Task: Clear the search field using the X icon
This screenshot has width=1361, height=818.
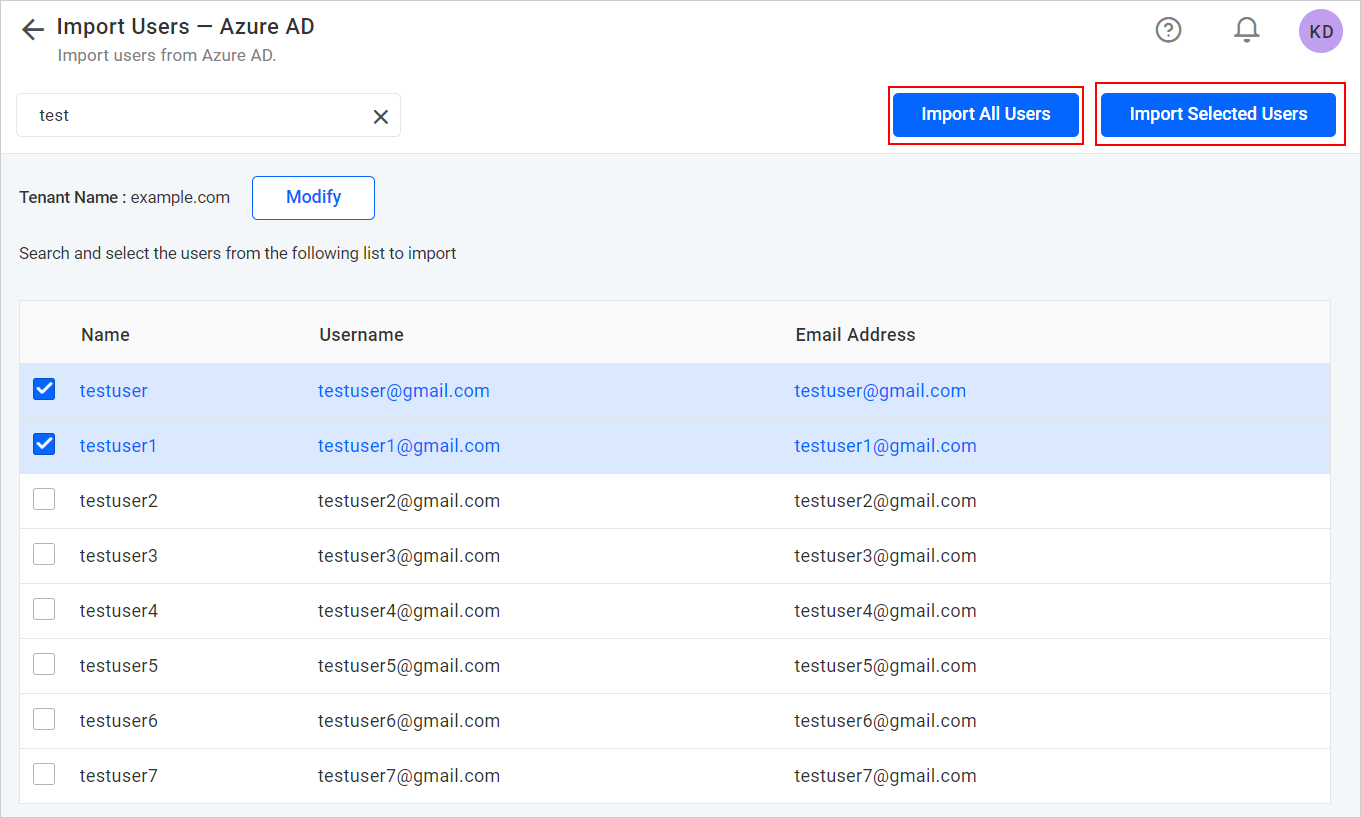Action: pos(380,116)
